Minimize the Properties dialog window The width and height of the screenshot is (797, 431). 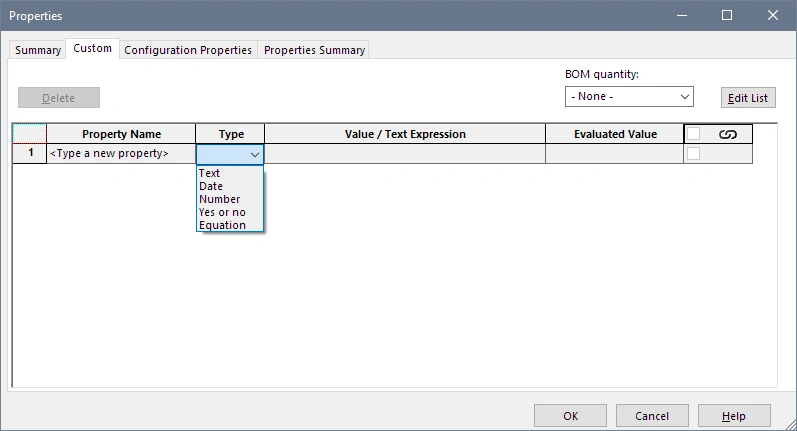pos(681,15)
